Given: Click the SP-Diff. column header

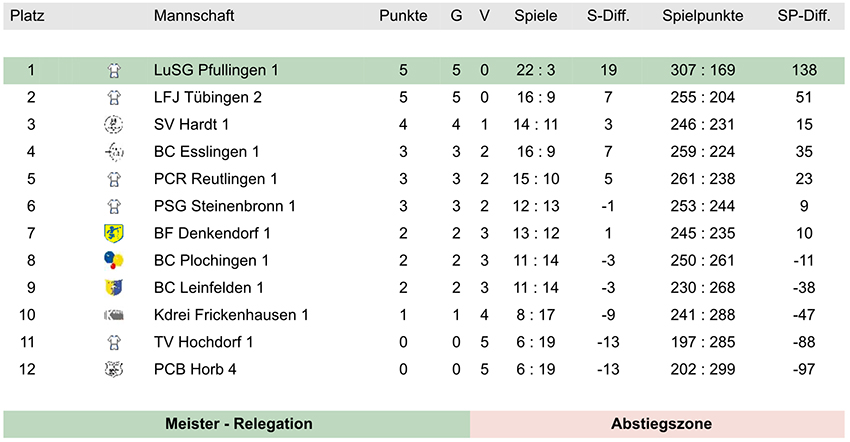Looking at the screenshot, I should point(804,16).
